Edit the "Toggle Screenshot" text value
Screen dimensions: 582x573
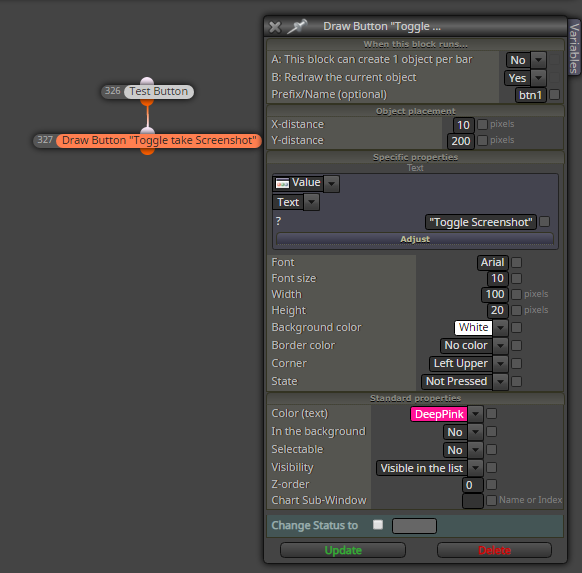click(x=481, y=222)
